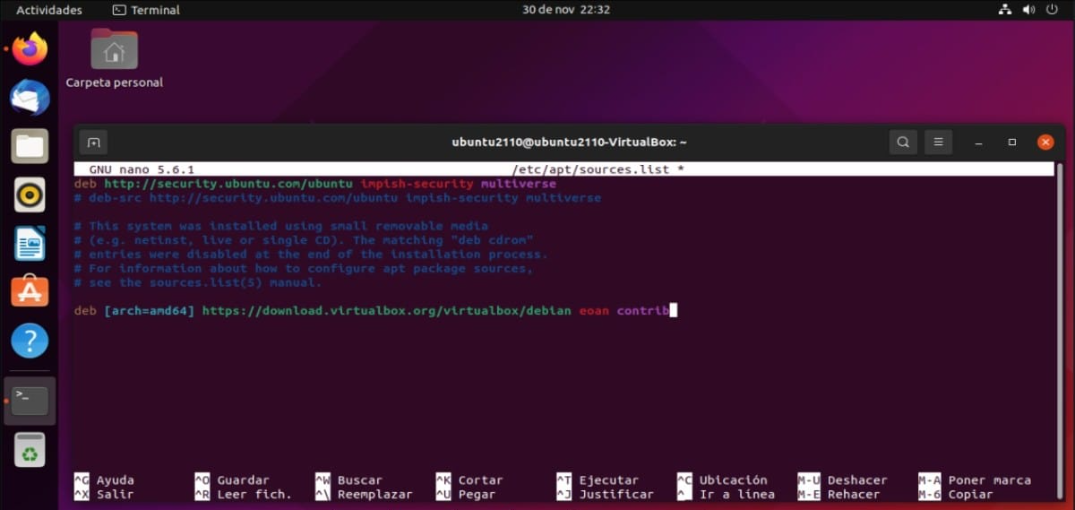Click 'For information about how to configure' comment

coord(304,268)
